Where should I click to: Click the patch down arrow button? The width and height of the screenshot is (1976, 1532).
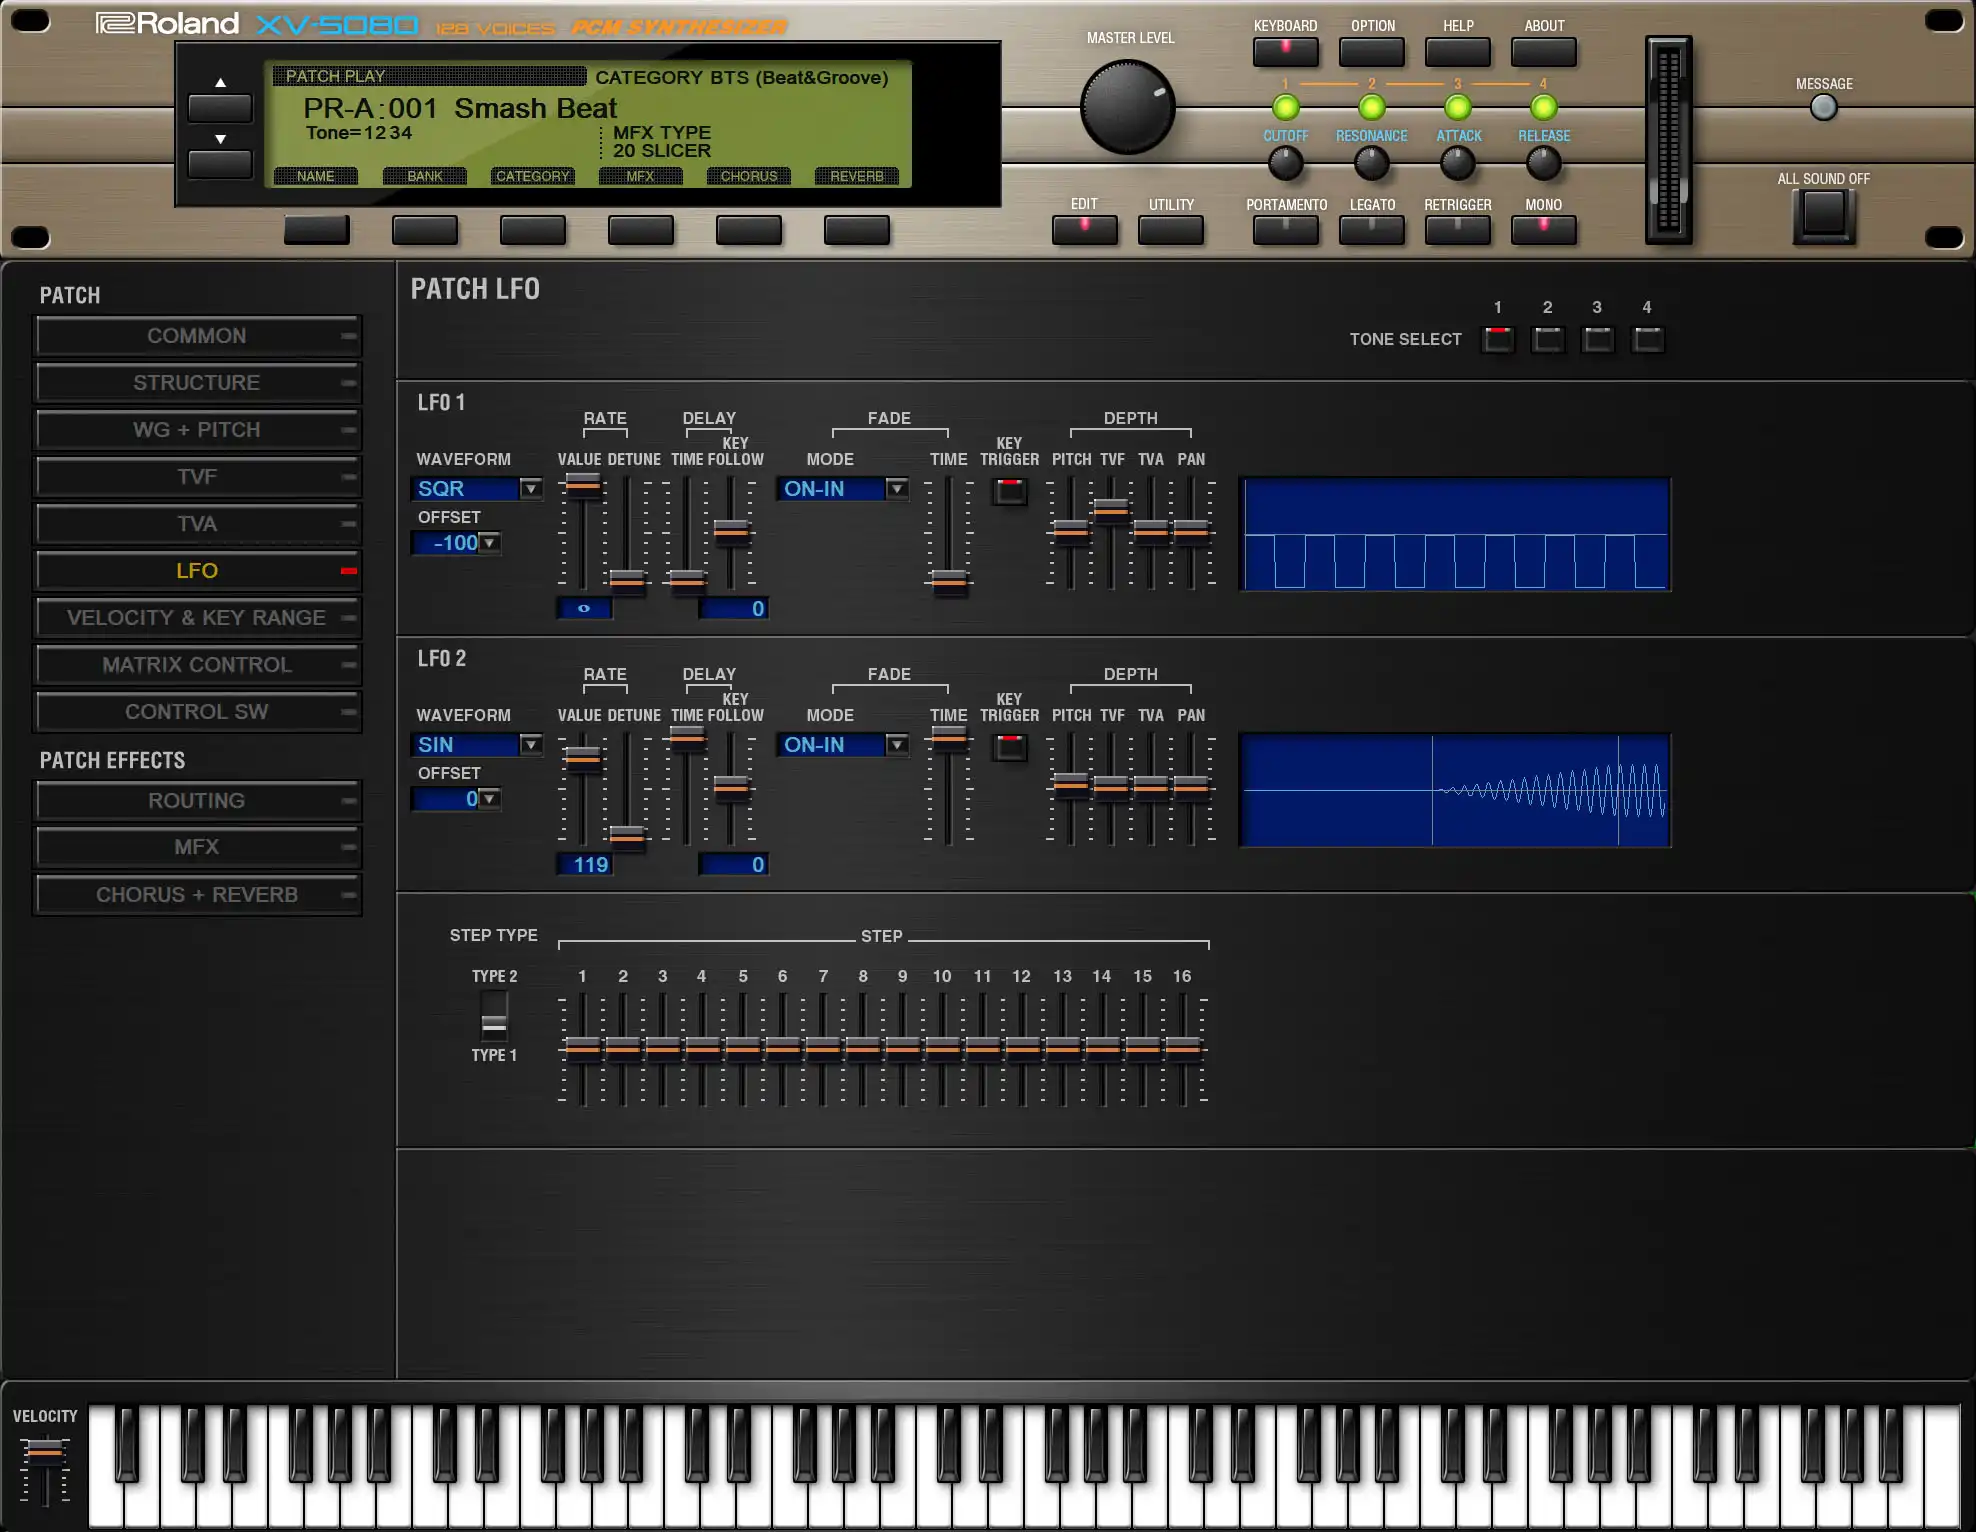pyautogui.click(x=220, y=164)
